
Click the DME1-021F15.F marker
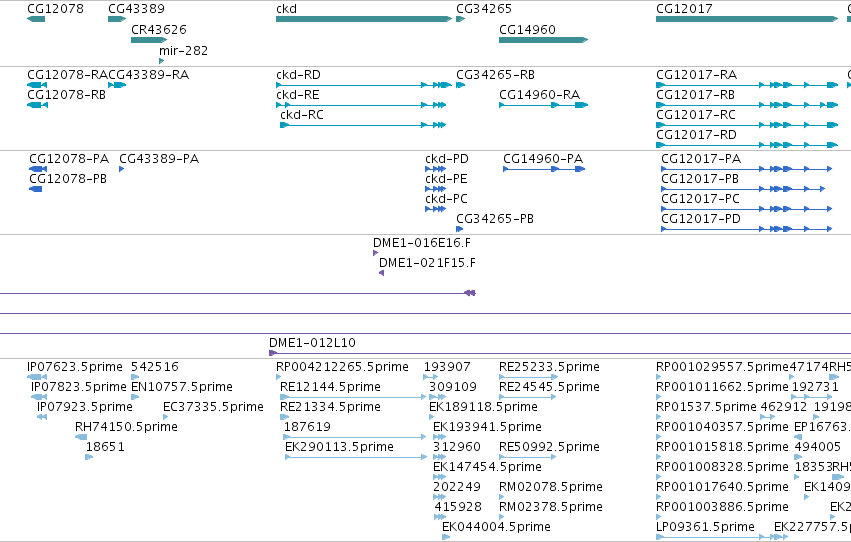[382, 273]
